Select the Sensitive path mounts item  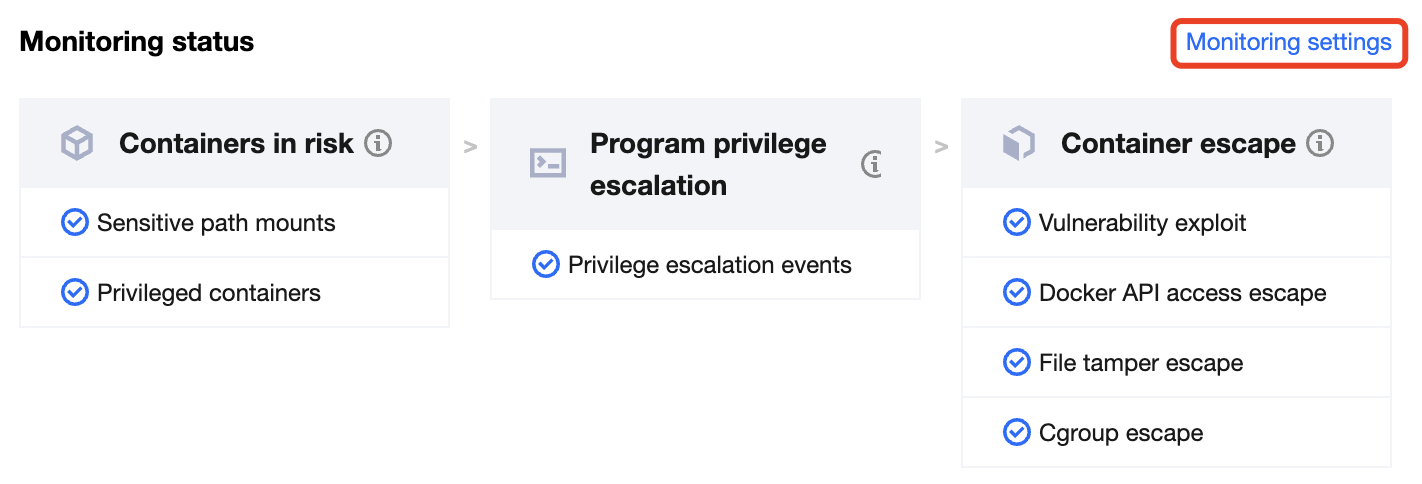click(x=216, y=222)
